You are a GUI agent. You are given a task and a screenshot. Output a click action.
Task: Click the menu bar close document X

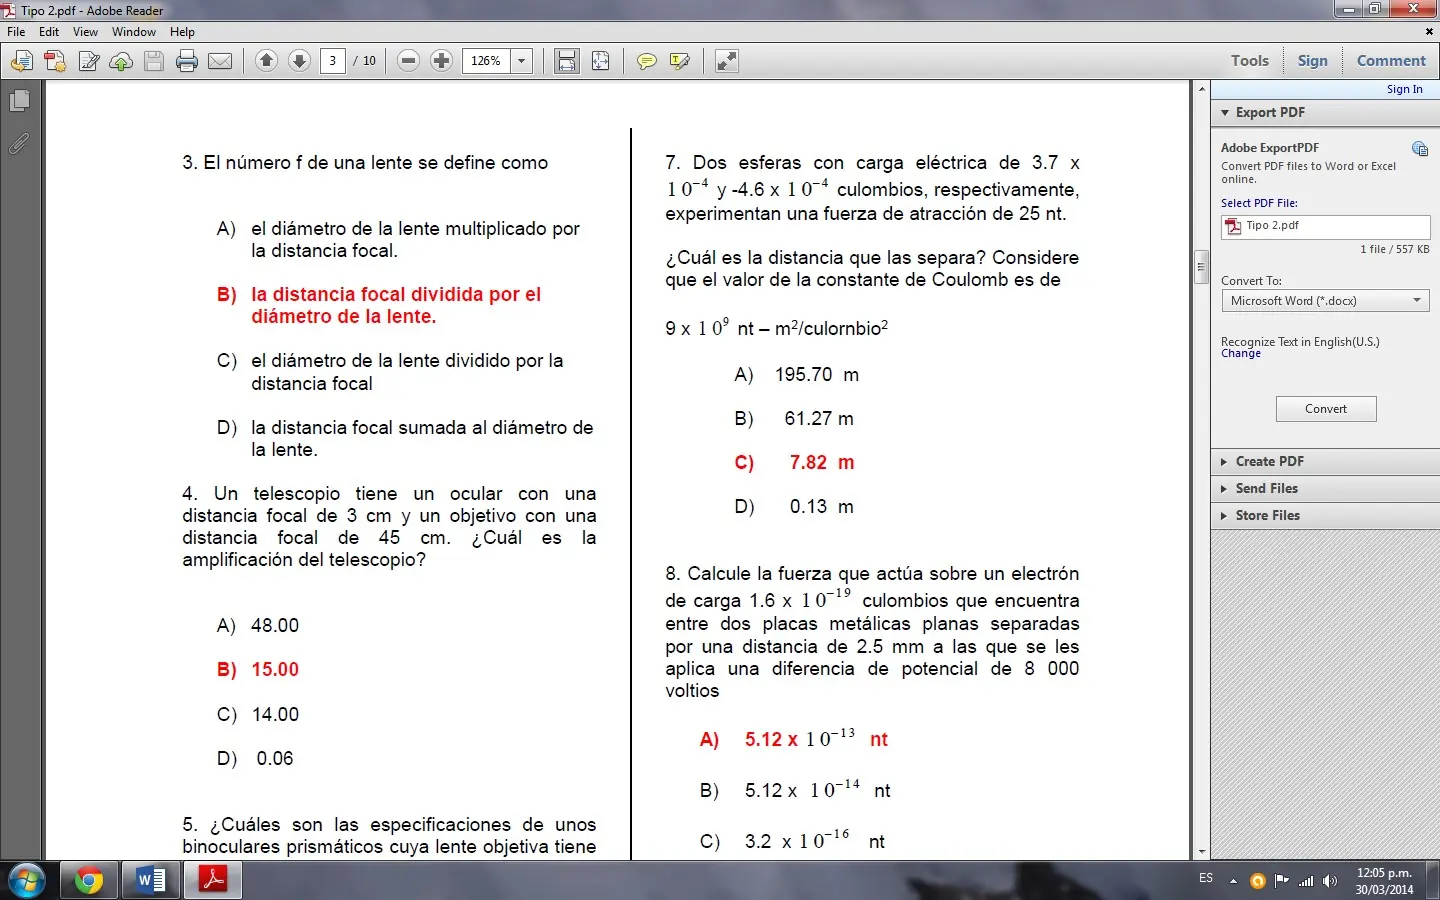tap(1429, 32)
